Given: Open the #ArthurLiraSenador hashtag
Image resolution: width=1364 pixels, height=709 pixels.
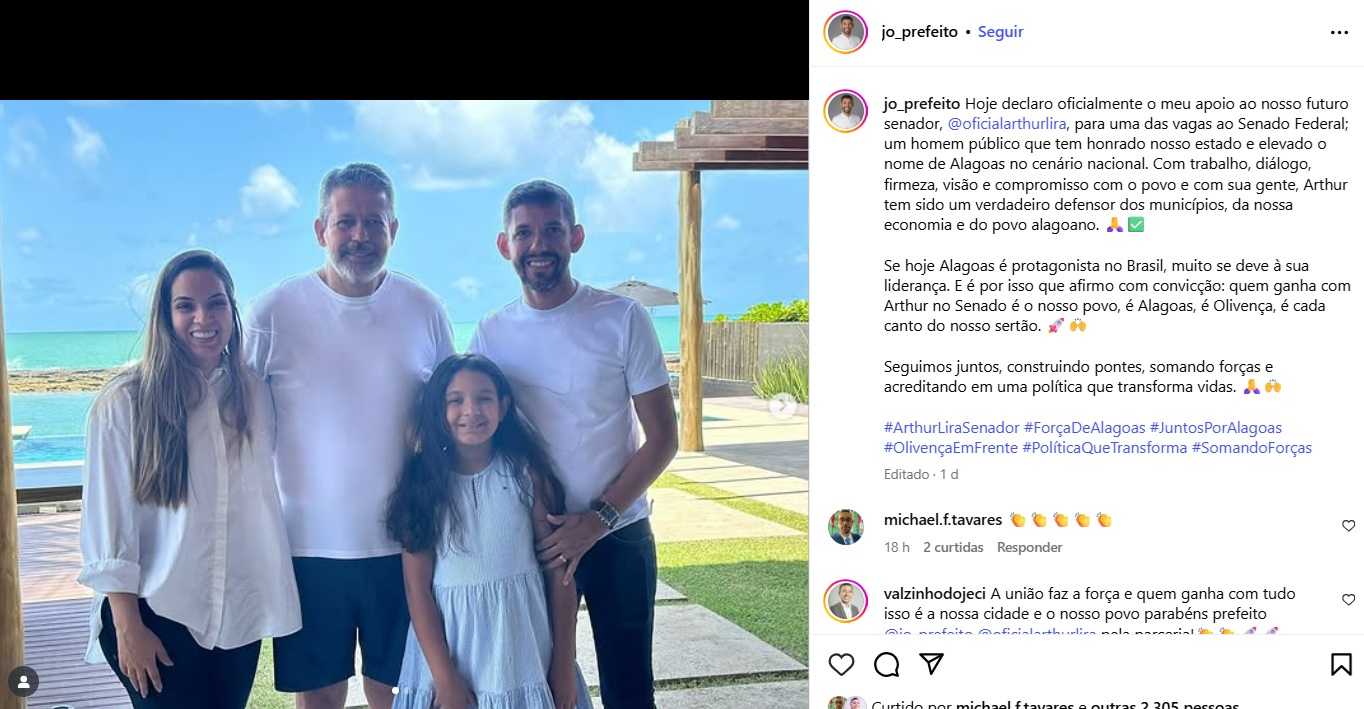Looking at the screenshot, I should coord(952,428).
